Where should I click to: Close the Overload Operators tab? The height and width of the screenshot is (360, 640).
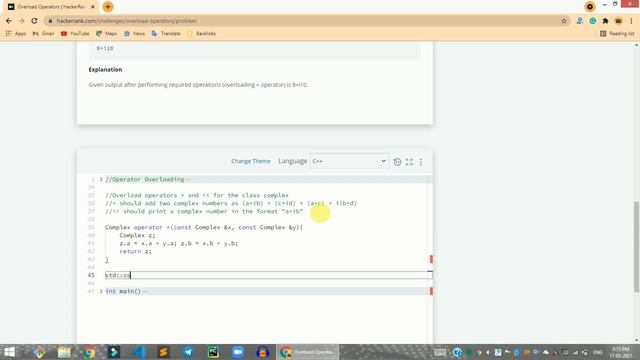[93, 7]
